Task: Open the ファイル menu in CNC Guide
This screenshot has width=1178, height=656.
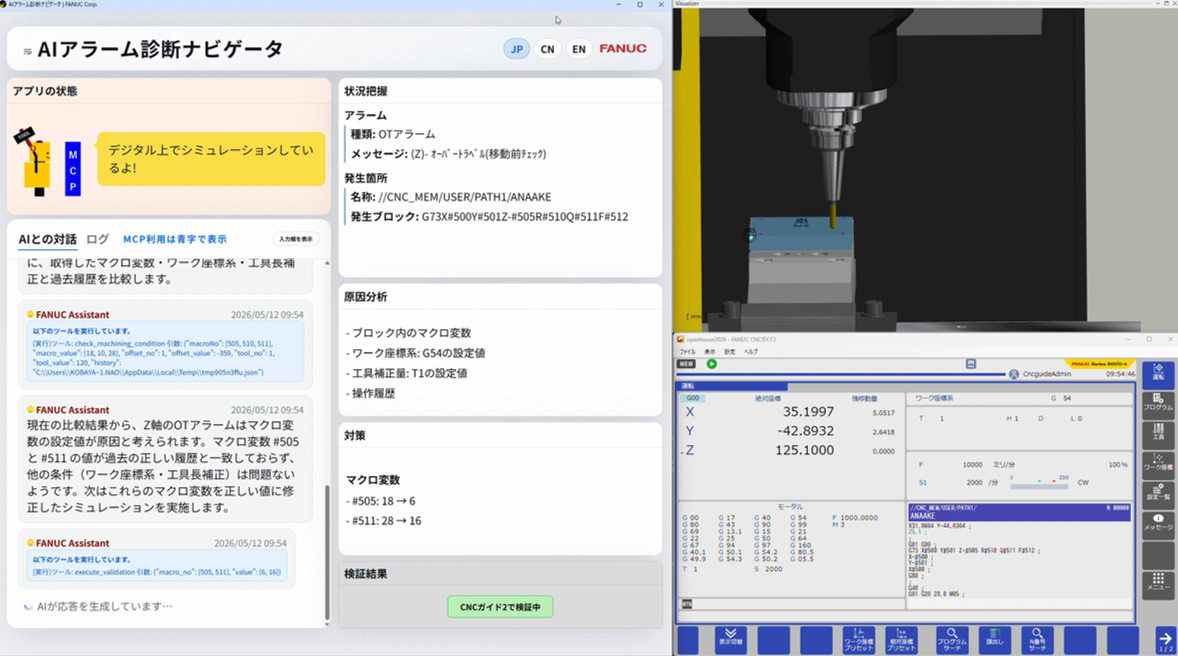Action: (x=687, y=352)
